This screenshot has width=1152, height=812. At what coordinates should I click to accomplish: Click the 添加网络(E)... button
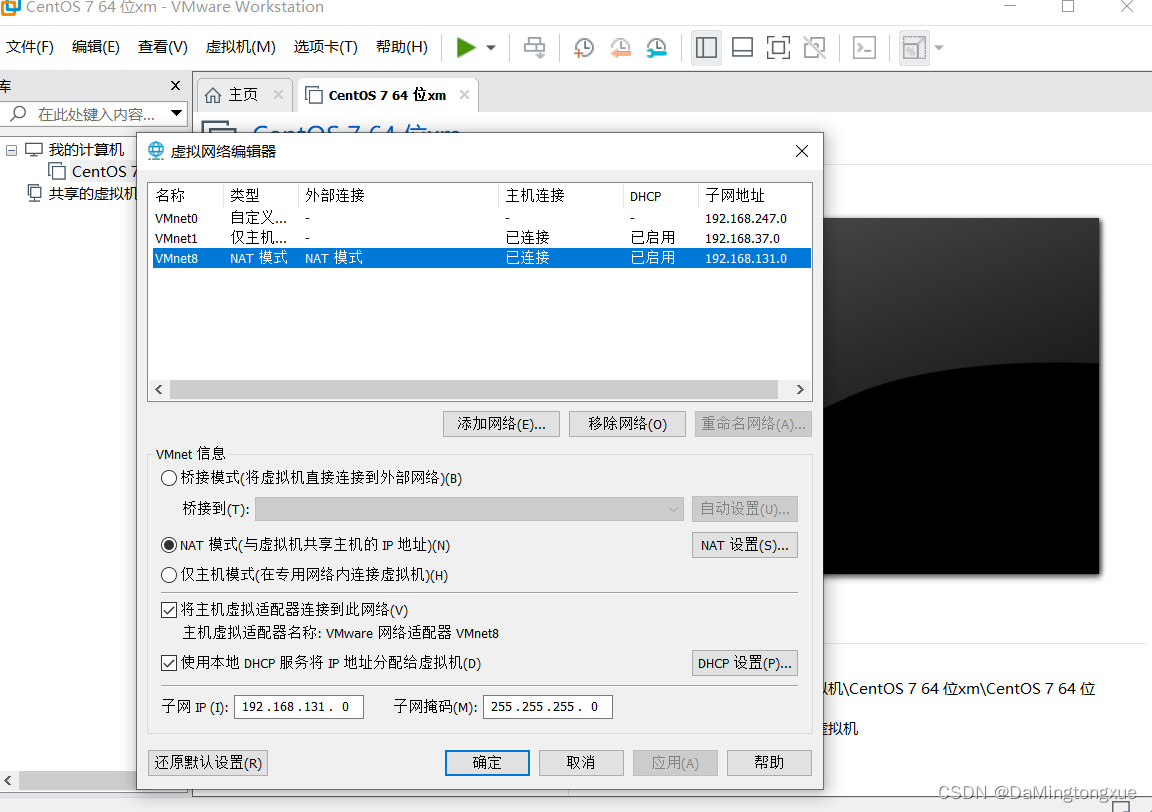coord(501,424)
